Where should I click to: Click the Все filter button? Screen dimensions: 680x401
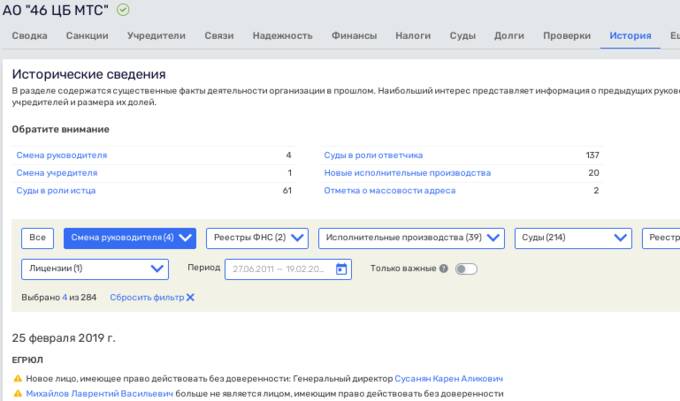pos(37,238)
